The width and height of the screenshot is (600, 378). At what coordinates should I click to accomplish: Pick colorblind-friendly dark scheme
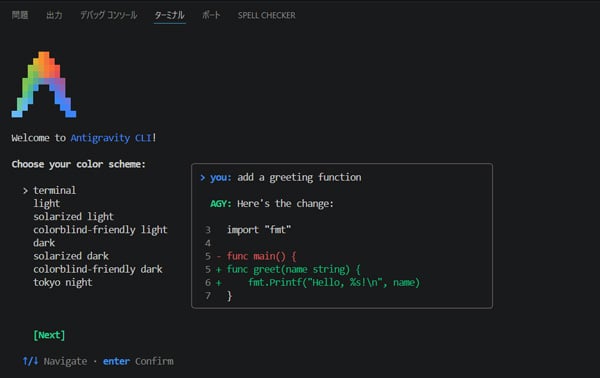tap(98, 269)
